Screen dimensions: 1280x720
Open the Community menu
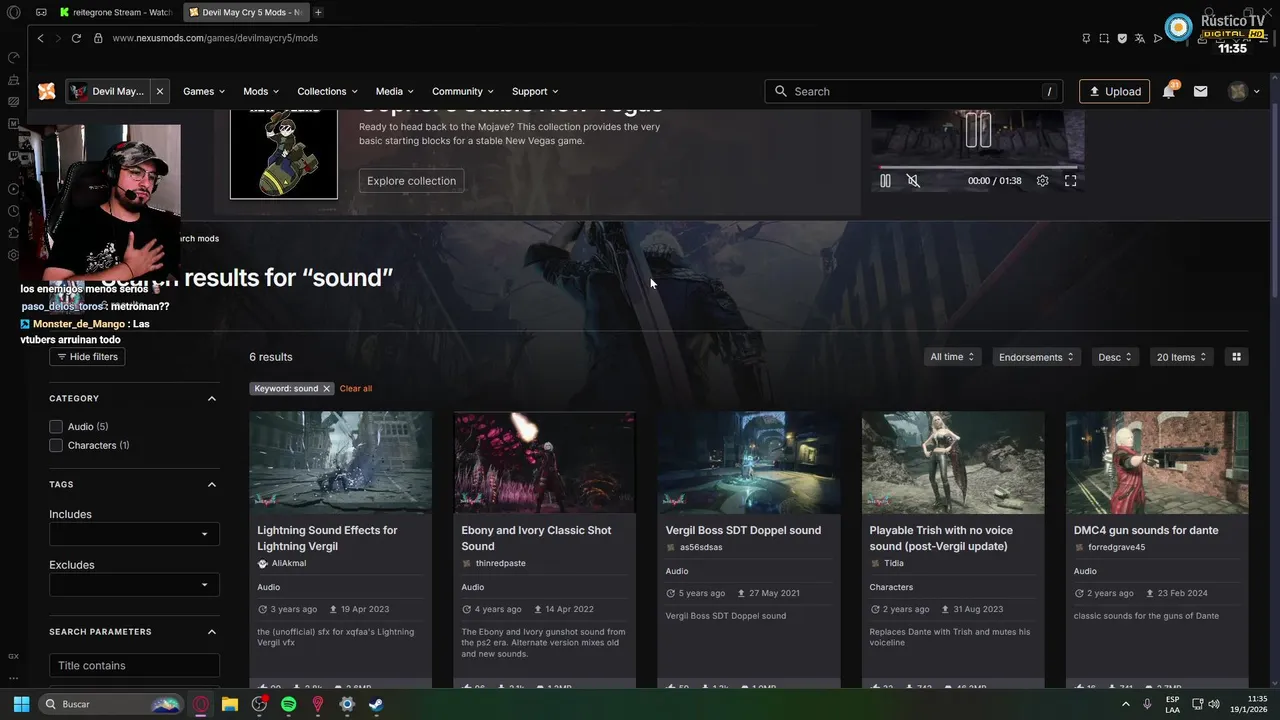click(464, 91)
